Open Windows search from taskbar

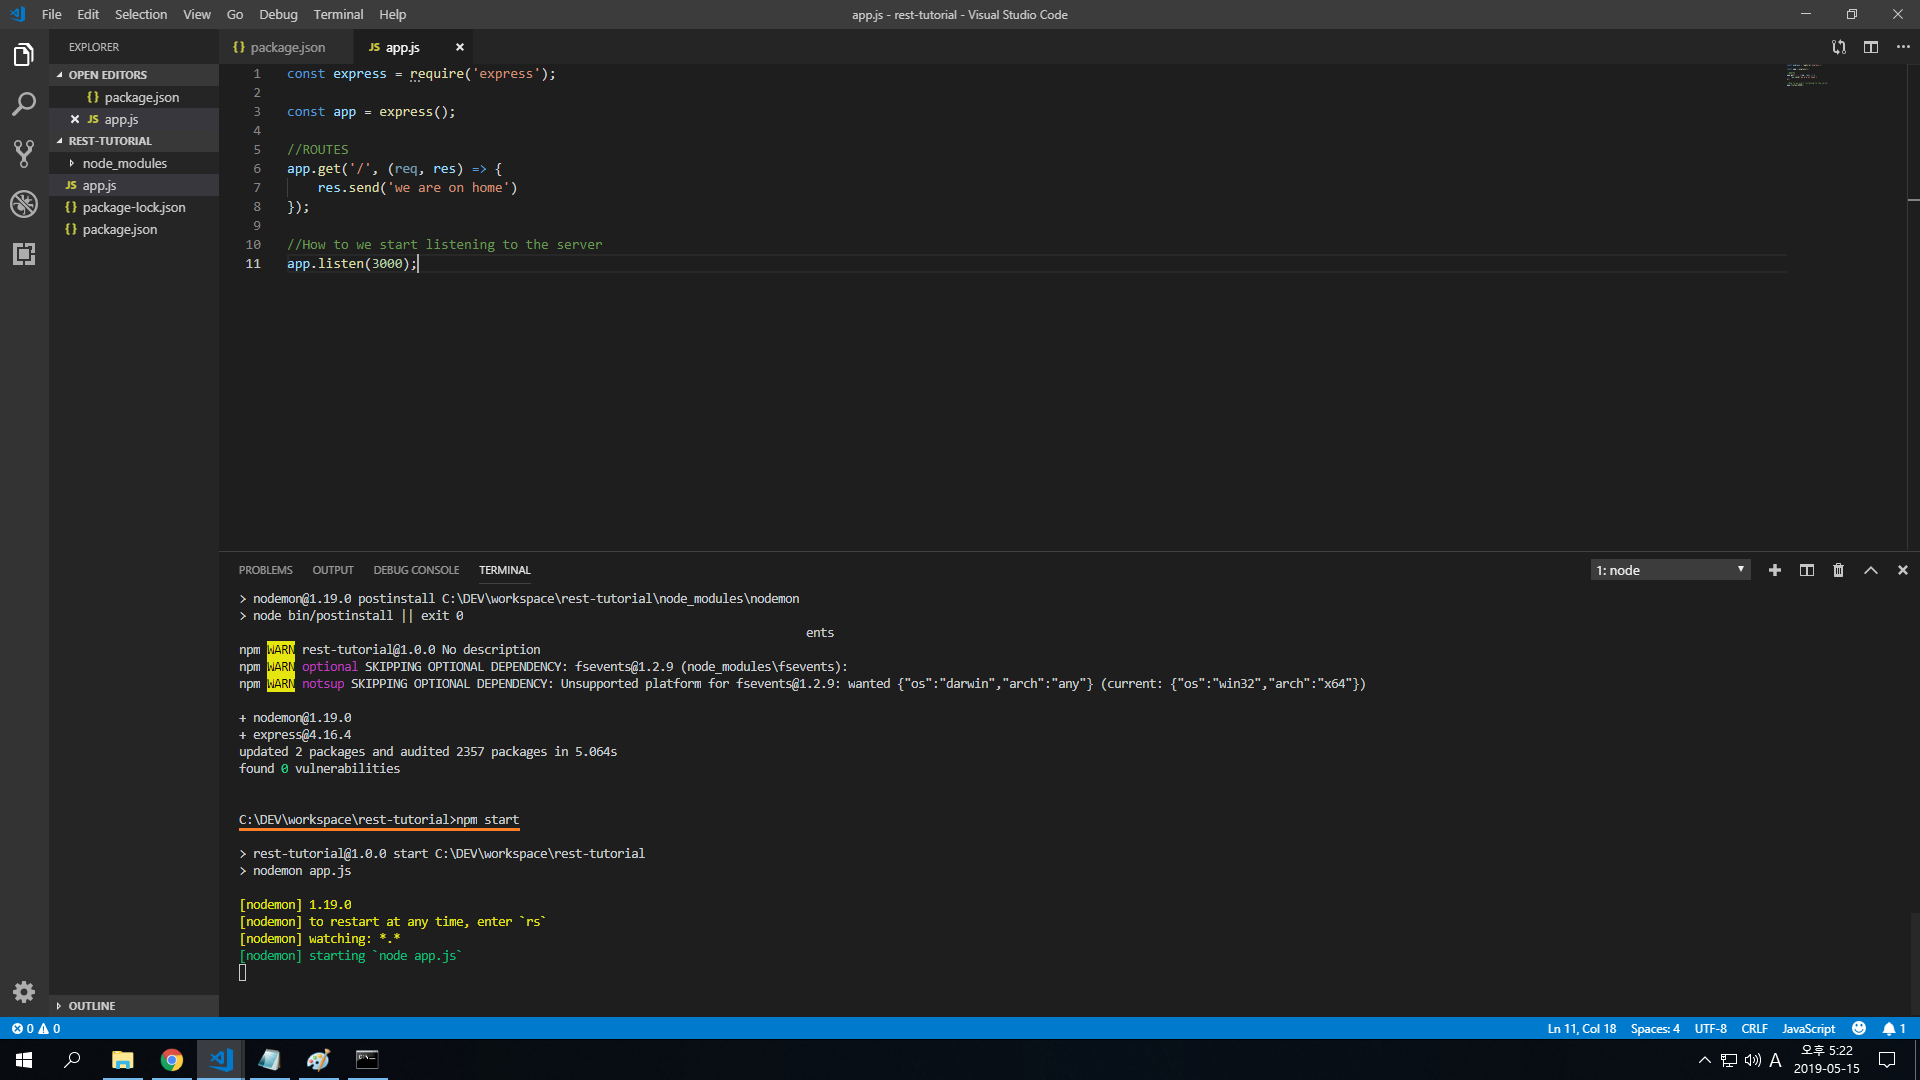pos(72,1060)
